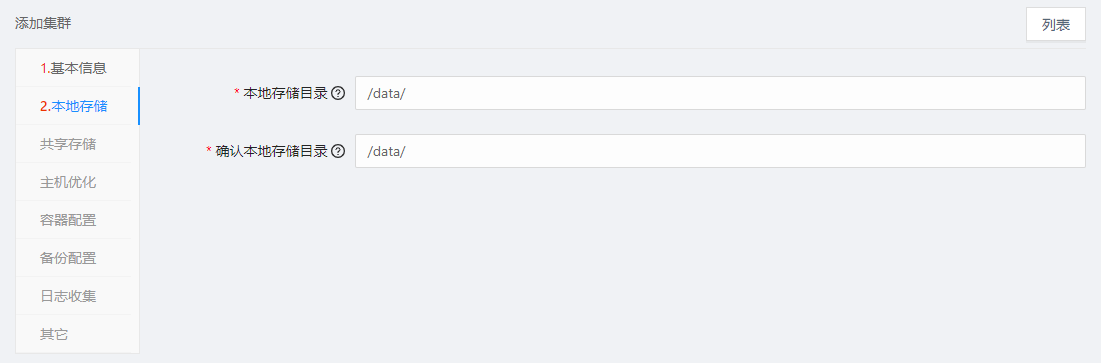Focus the 确认本地存储目录 input field

pos(720,151)
